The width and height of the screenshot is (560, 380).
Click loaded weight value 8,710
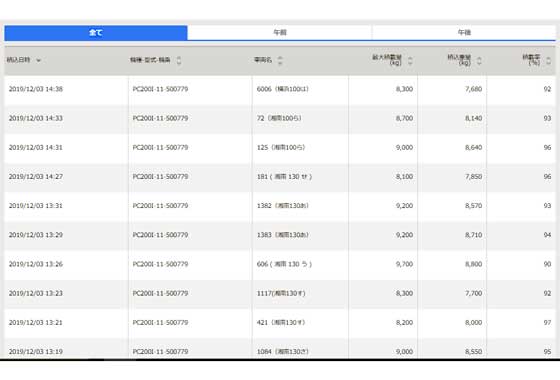coord(474,235)
